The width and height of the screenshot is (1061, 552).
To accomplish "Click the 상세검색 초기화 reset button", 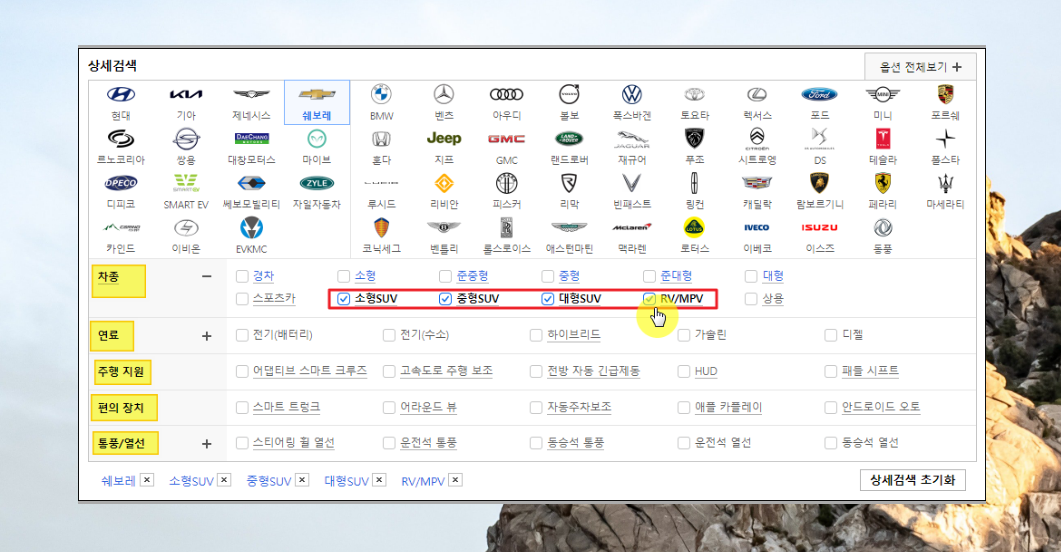I will (912, 480).
